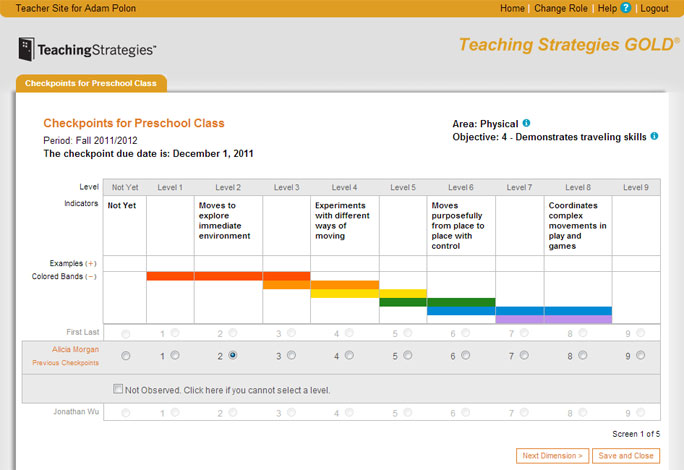Collapse Colored Bands with the minus toggle
The width and height of the screenshot is (684, 470).
(x=91, y=277)
